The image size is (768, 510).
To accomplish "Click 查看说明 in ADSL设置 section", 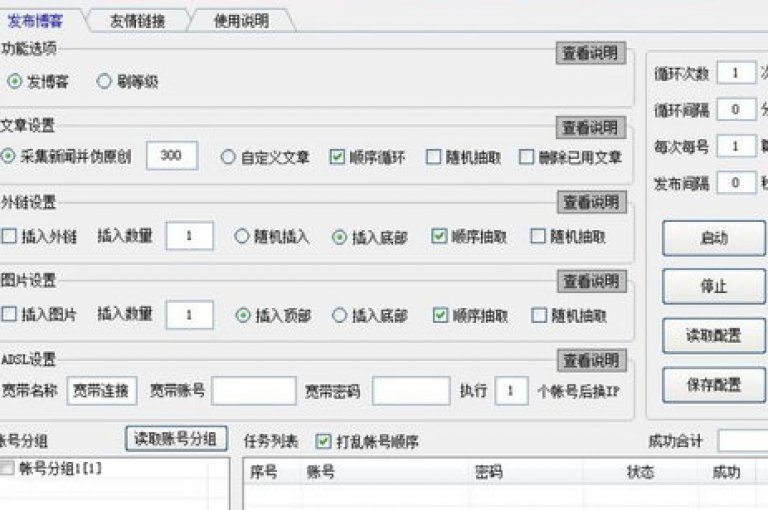I will (592, 361).
